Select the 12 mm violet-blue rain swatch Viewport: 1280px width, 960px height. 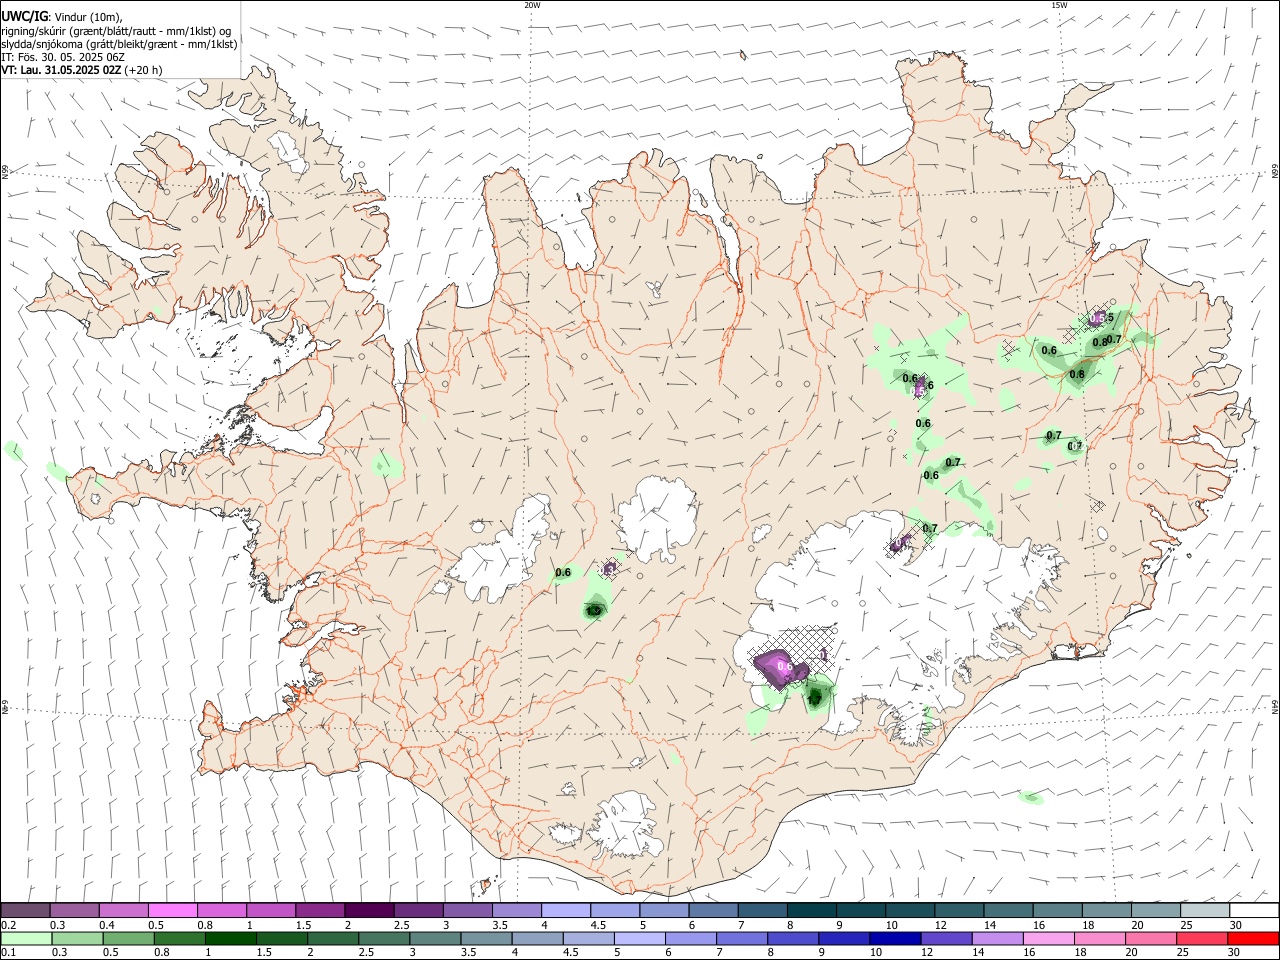tap(947, 937)
